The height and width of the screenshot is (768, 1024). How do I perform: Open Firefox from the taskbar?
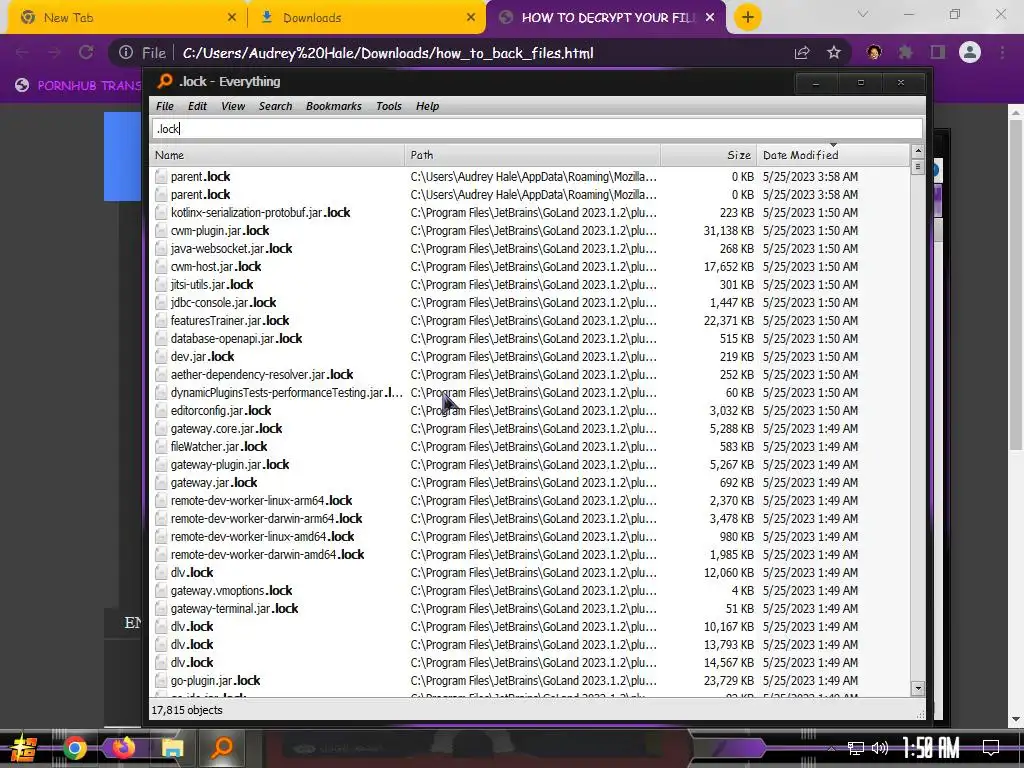tap(123, 747)
